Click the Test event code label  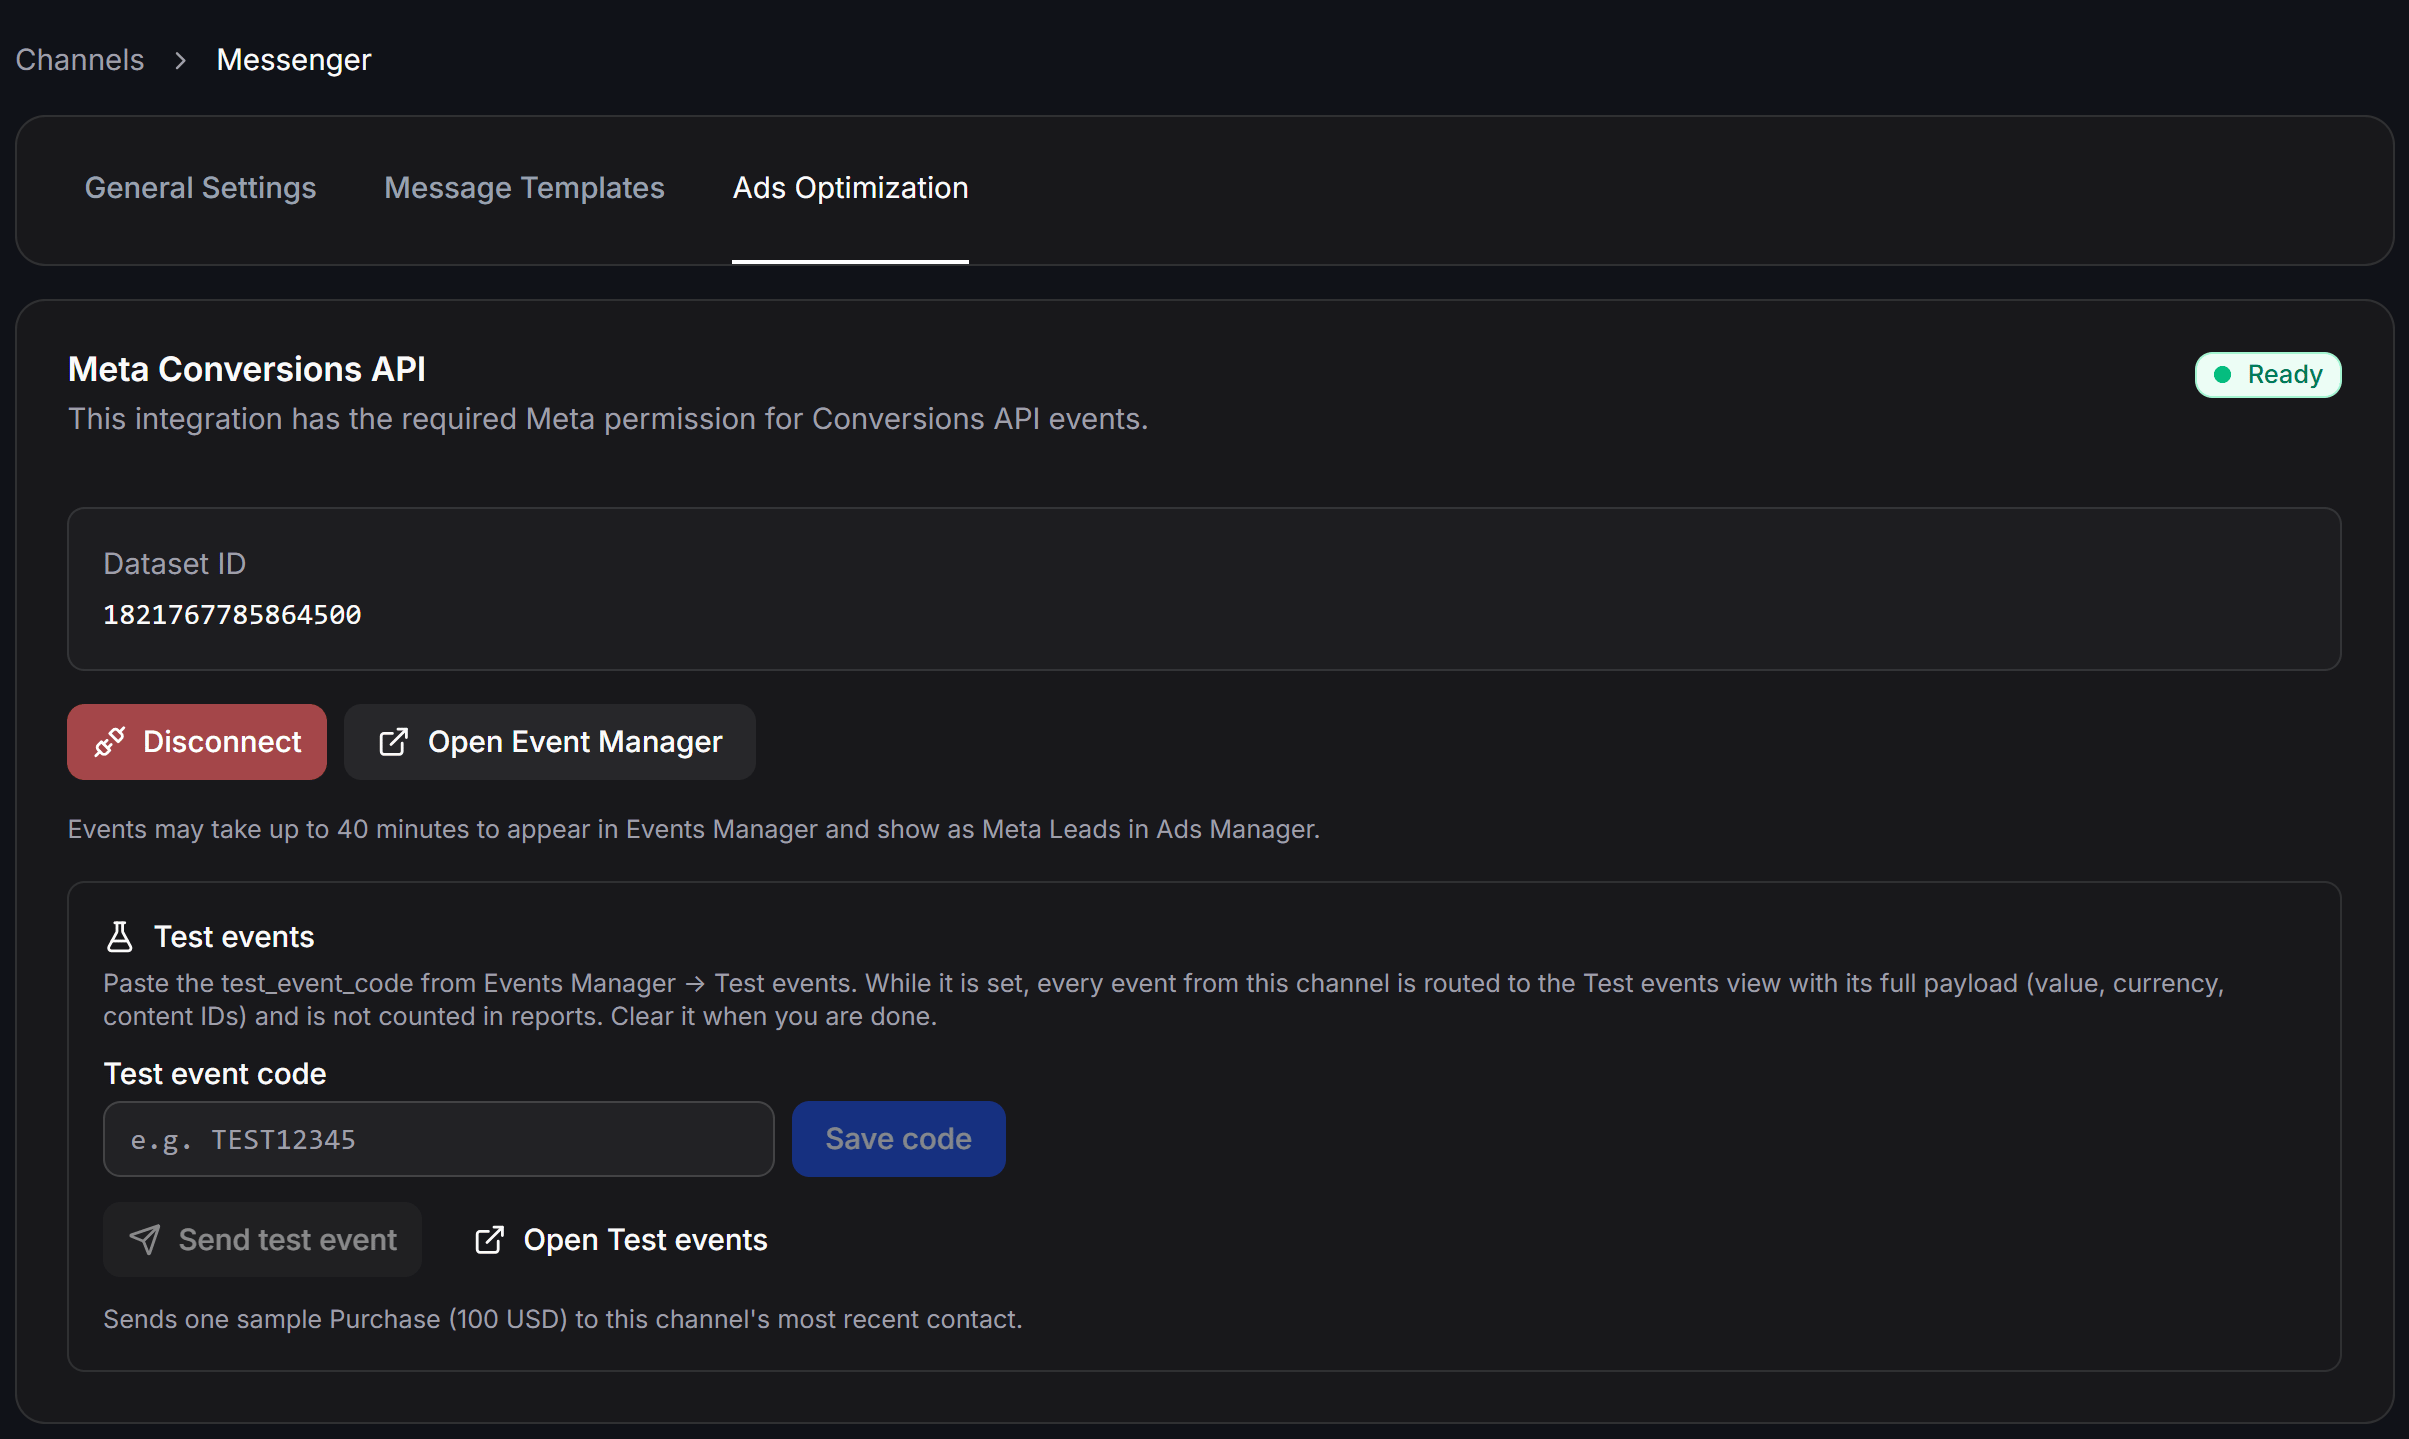click(215, 1074)
